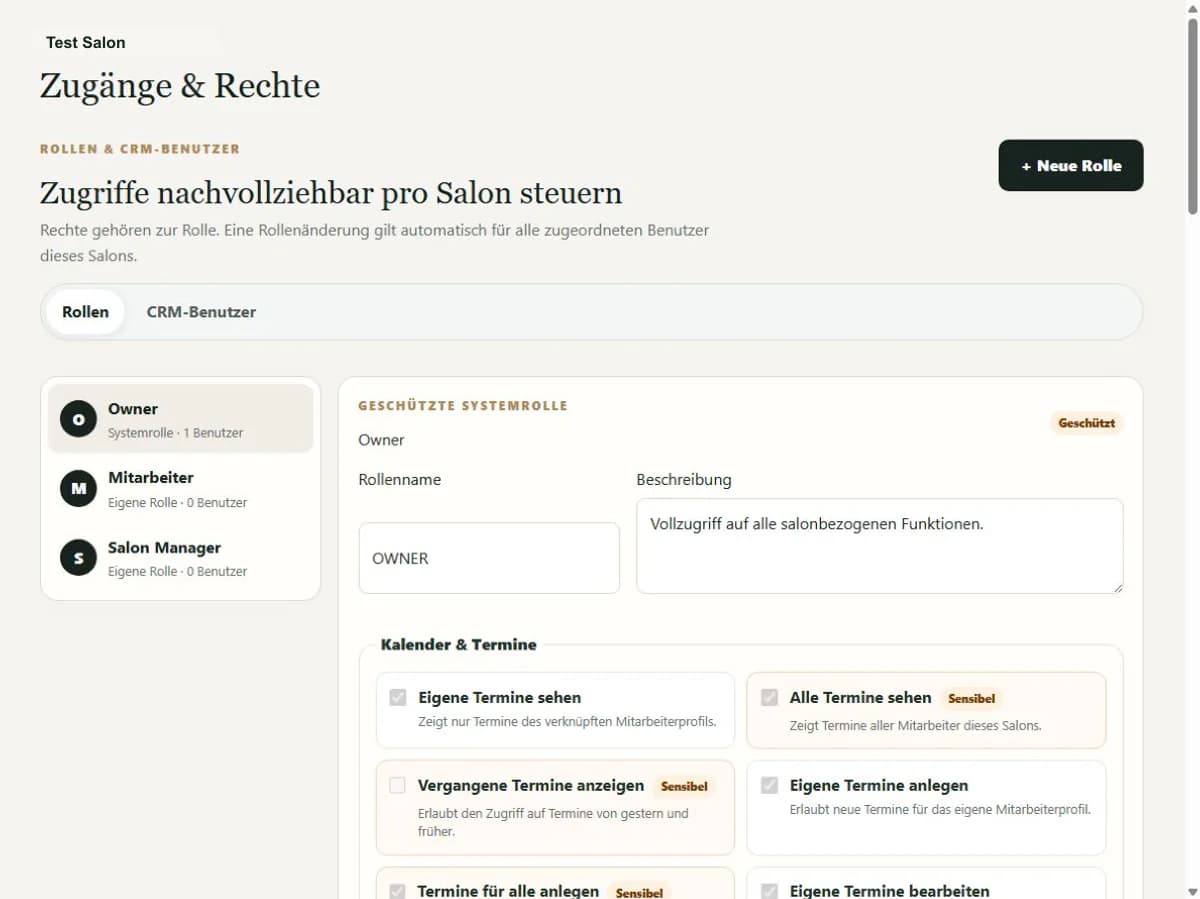Switch to the CRM-Benutzer tab
Screen dimensions: 1200x899
coord(201,312)
